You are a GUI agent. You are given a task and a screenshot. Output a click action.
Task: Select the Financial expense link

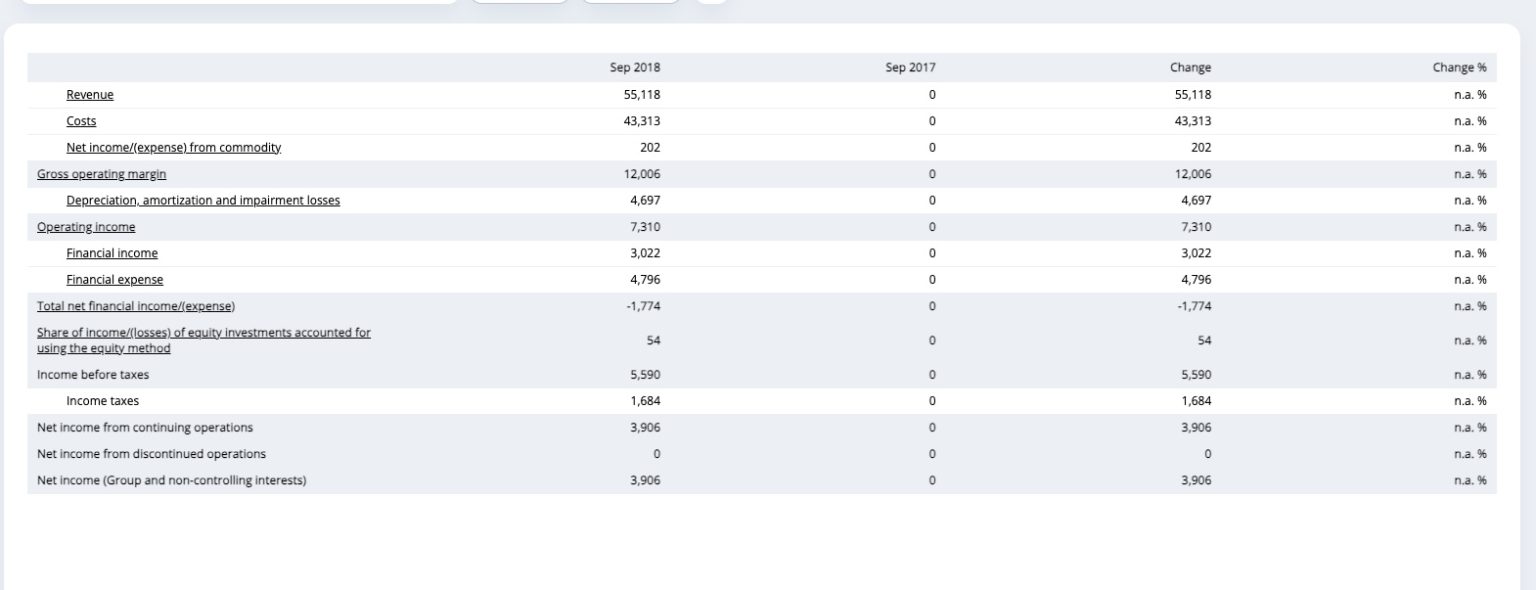[115, 280]
